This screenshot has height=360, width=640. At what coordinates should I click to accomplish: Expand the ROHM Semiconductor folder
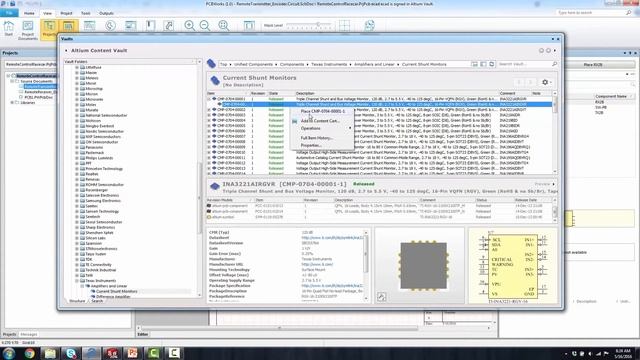click(x=77, y=185)
